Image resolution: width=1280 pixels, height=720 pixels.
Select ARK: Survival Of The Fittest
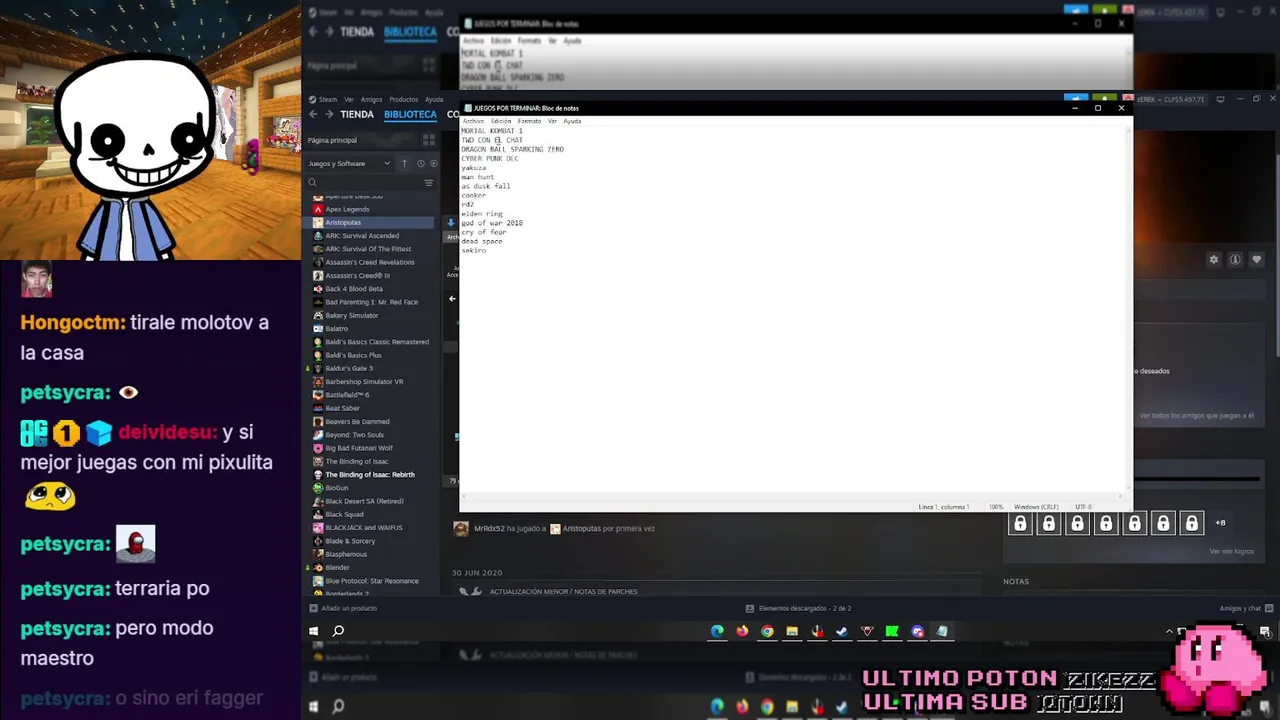tap(370, 249)
